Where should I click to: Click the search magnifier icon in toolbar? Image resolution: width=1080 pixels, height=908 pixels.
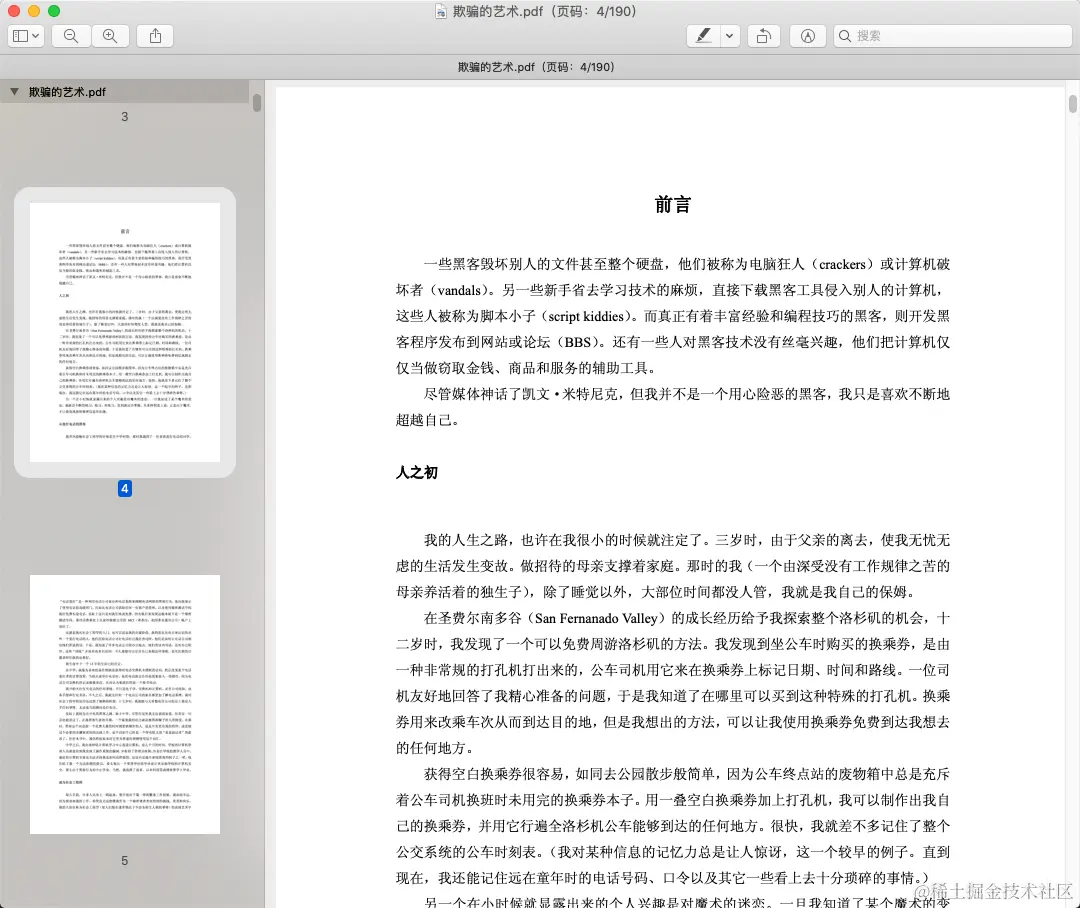pyautogui.click(x=844, y=36)
